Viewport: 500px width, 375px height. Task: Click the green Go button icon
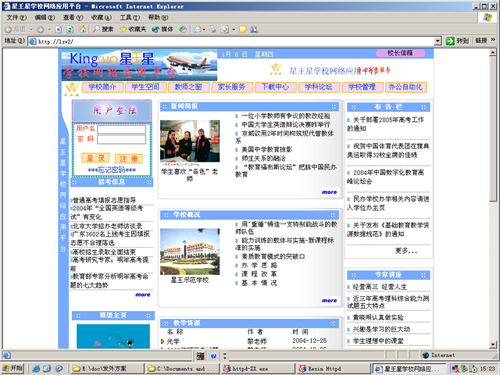tap(450, 41)
